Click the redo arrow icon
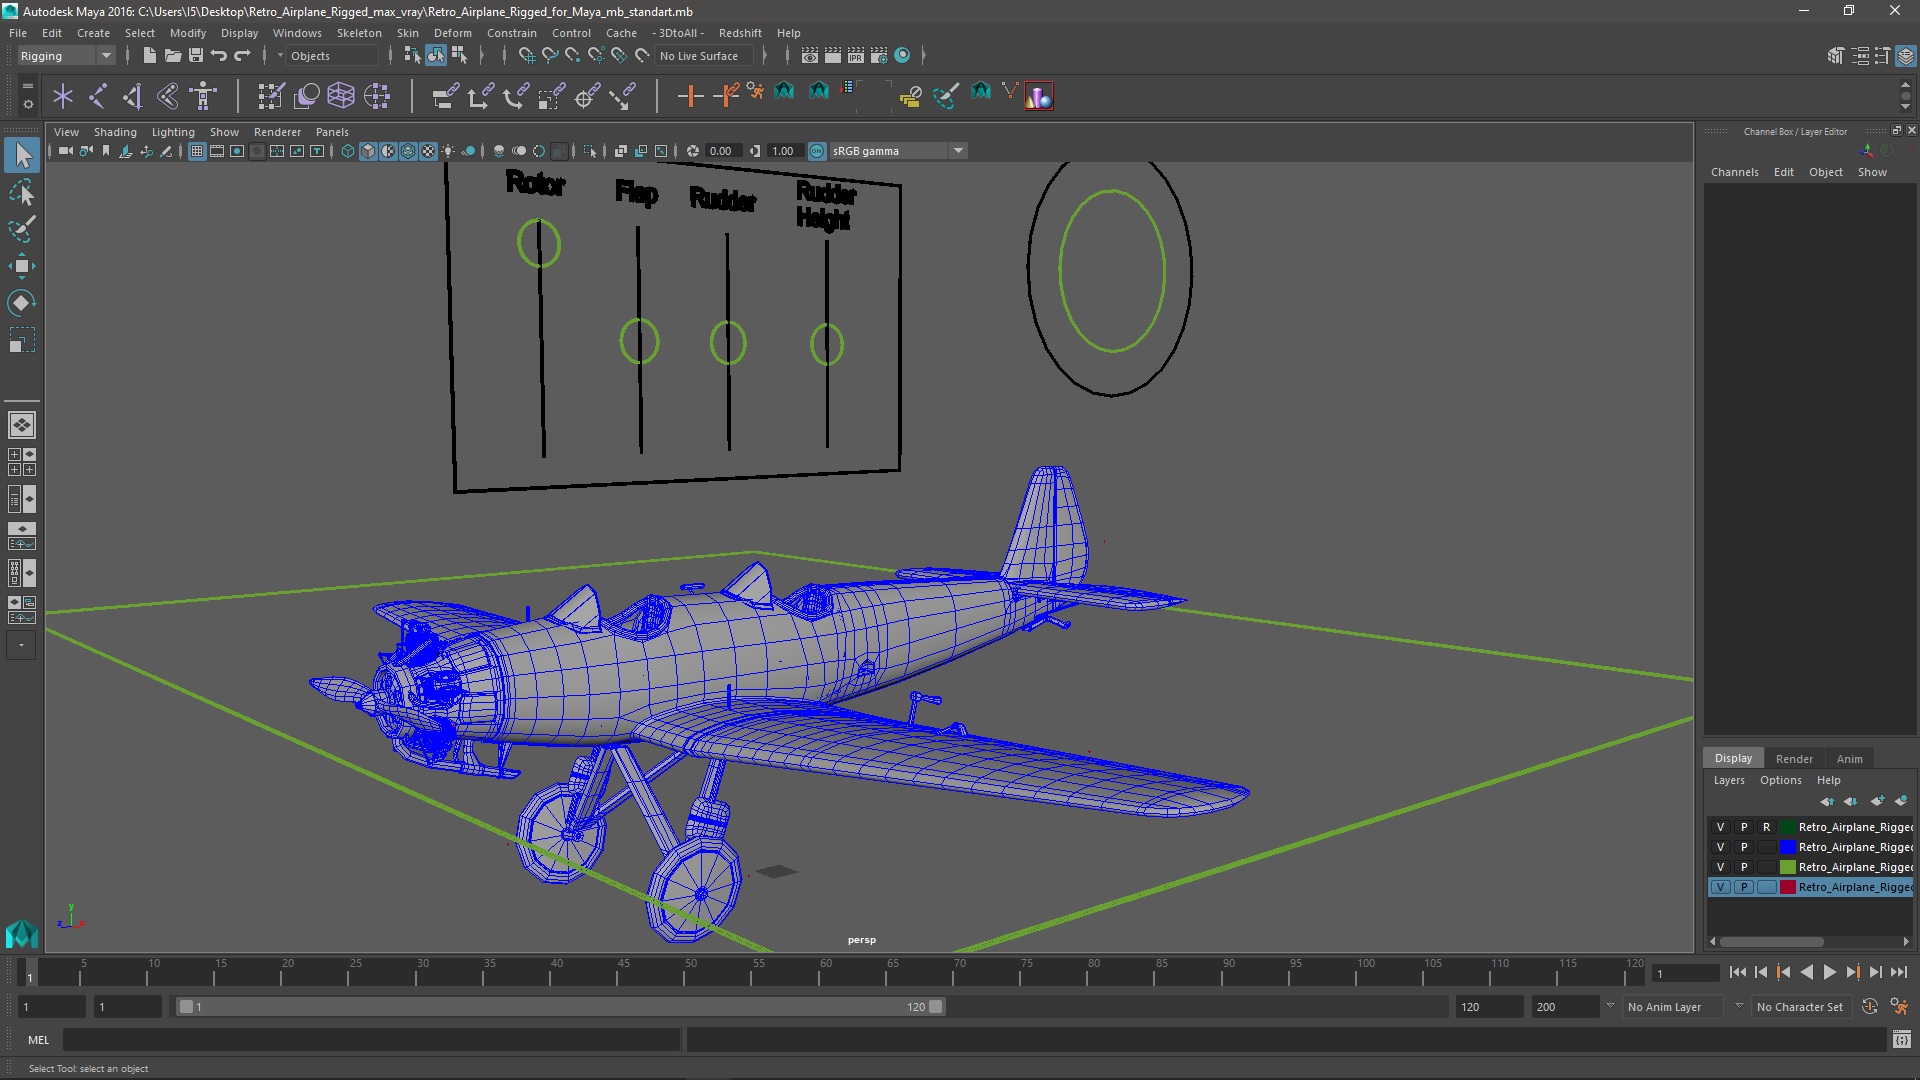 (x=242, y=56)
